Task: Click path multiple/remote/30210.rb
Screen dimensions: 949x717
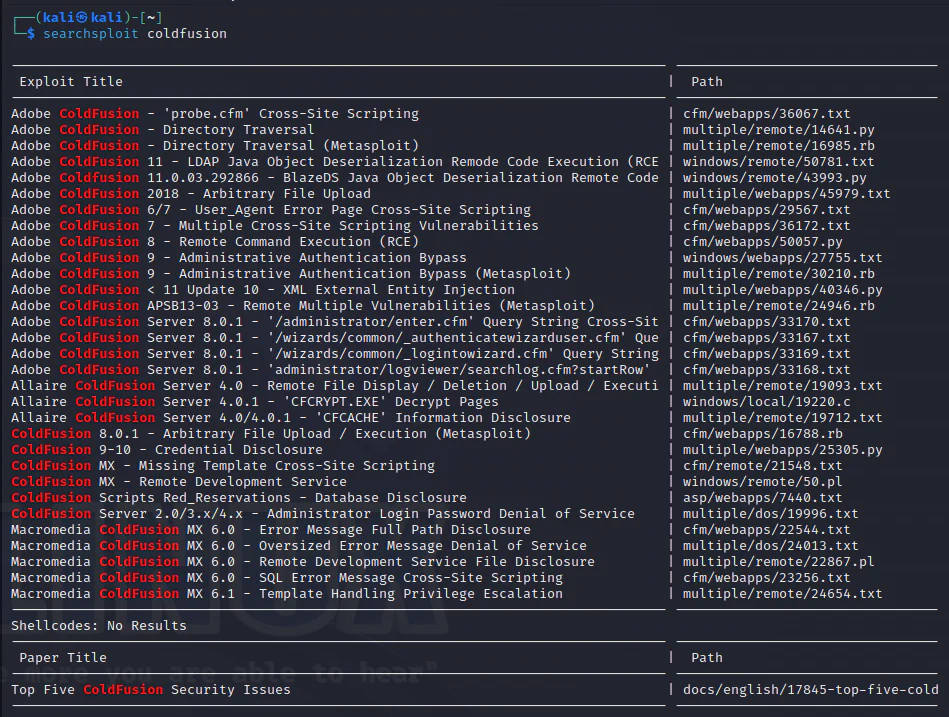Action: coord(778,274)
